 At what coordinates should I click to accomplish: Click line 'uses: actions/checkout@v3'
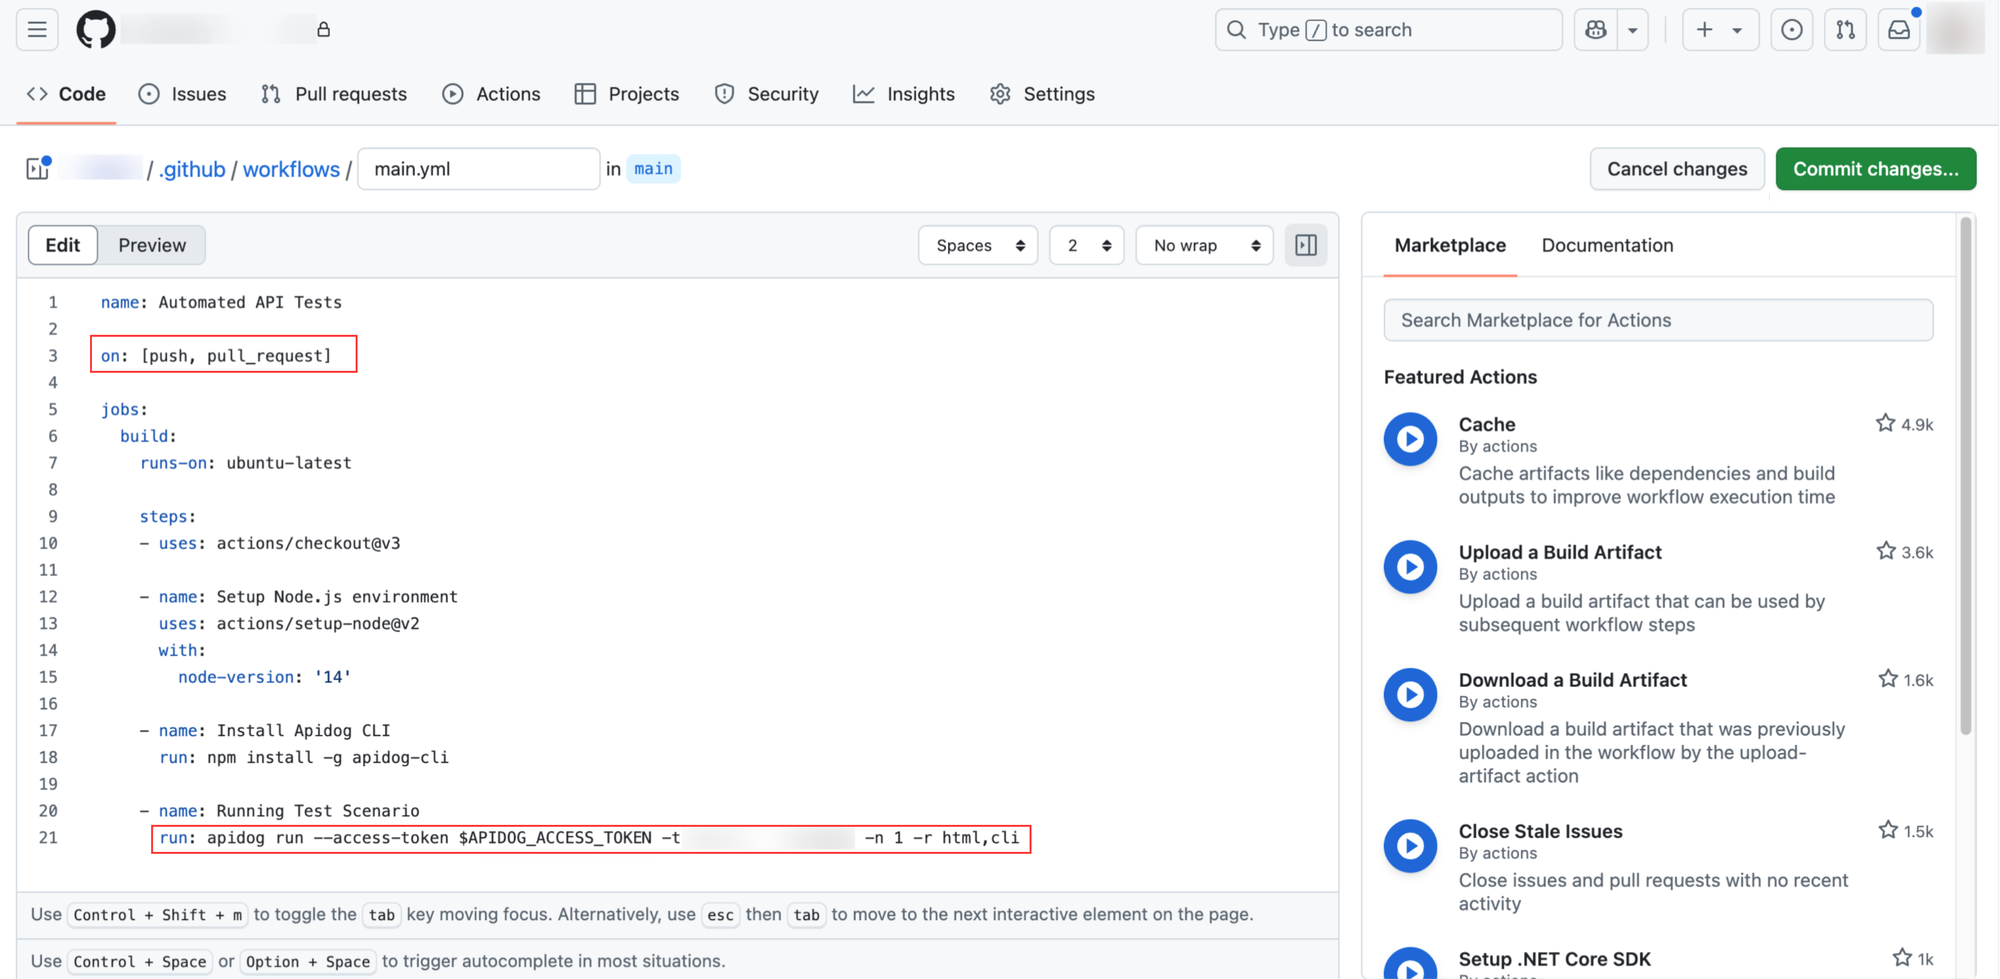[x=279, y=543]
